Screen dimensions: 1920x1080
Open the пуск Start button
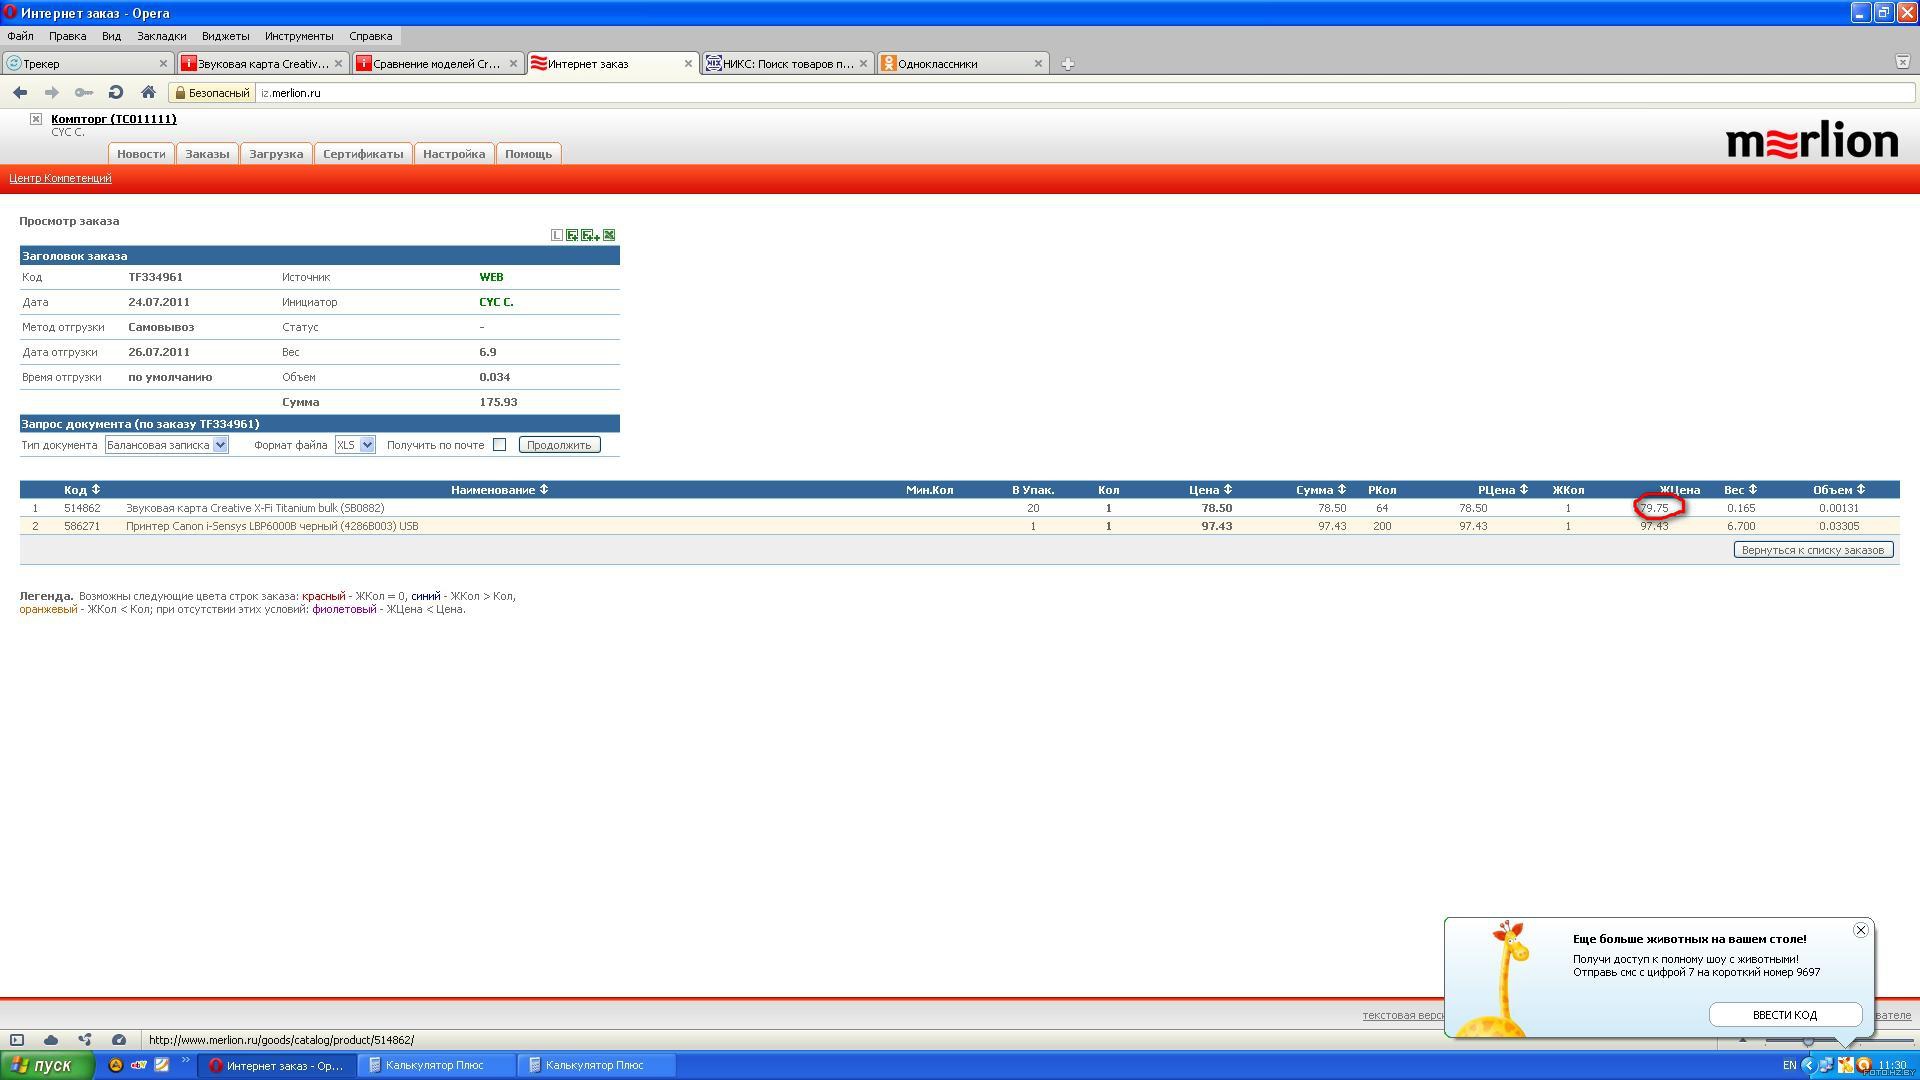click(47, 1065)
